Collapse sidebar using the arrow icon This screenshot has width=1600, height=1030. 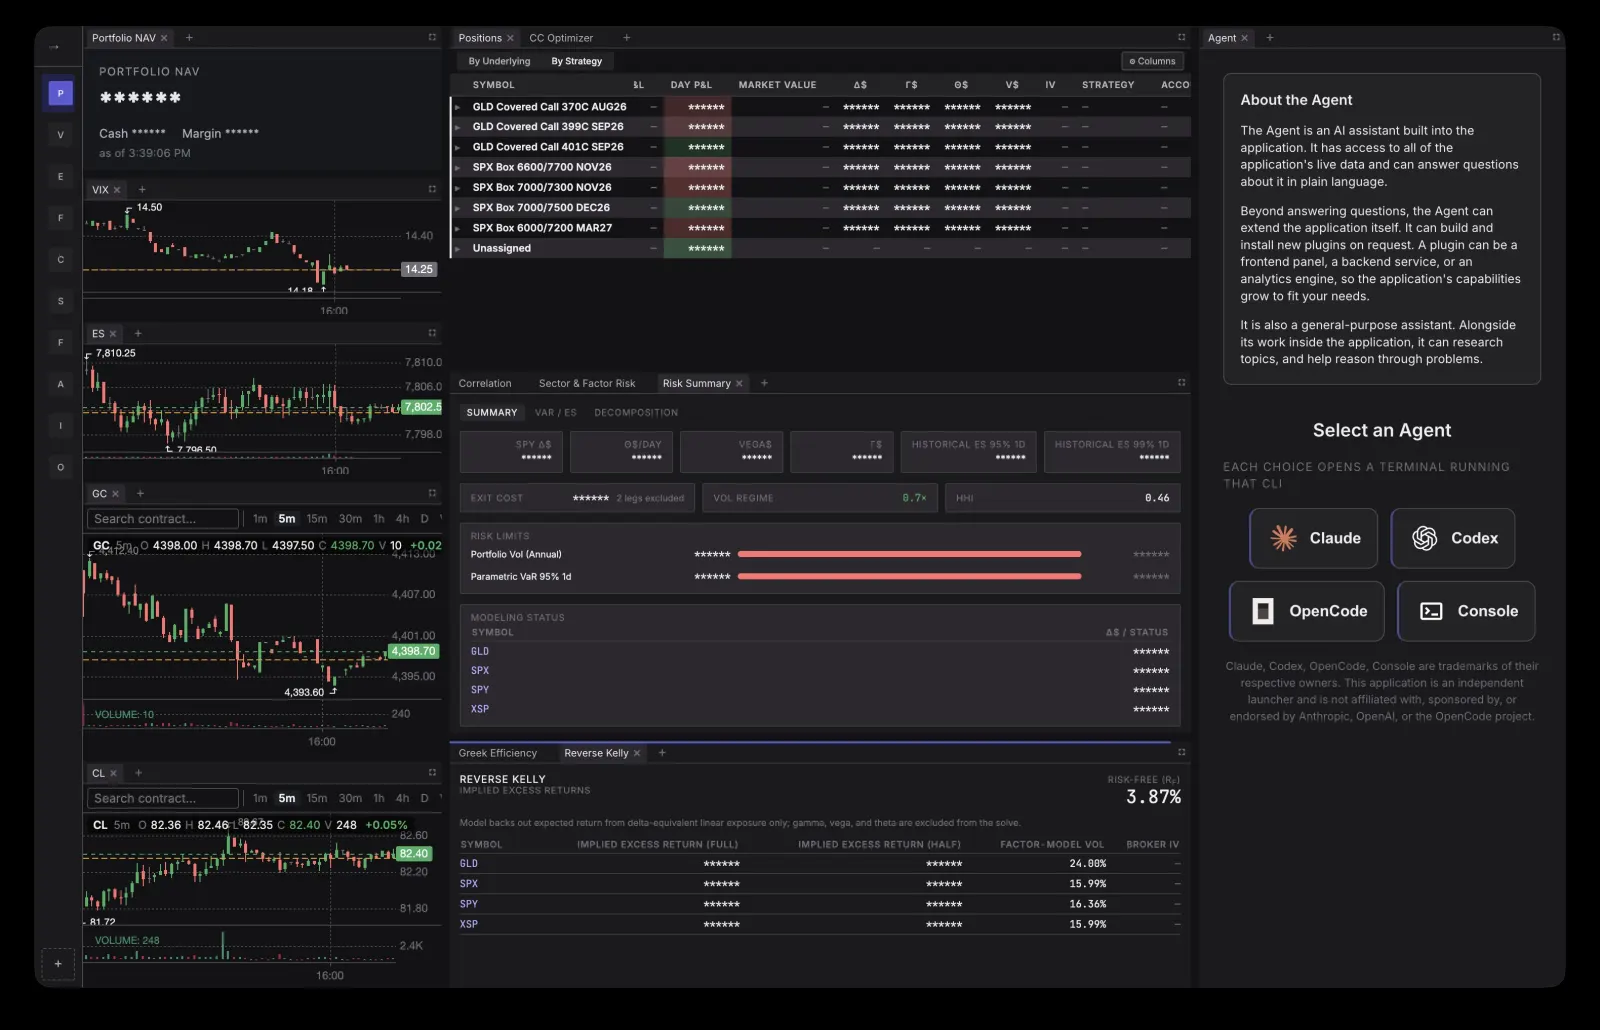pos(54,47)
